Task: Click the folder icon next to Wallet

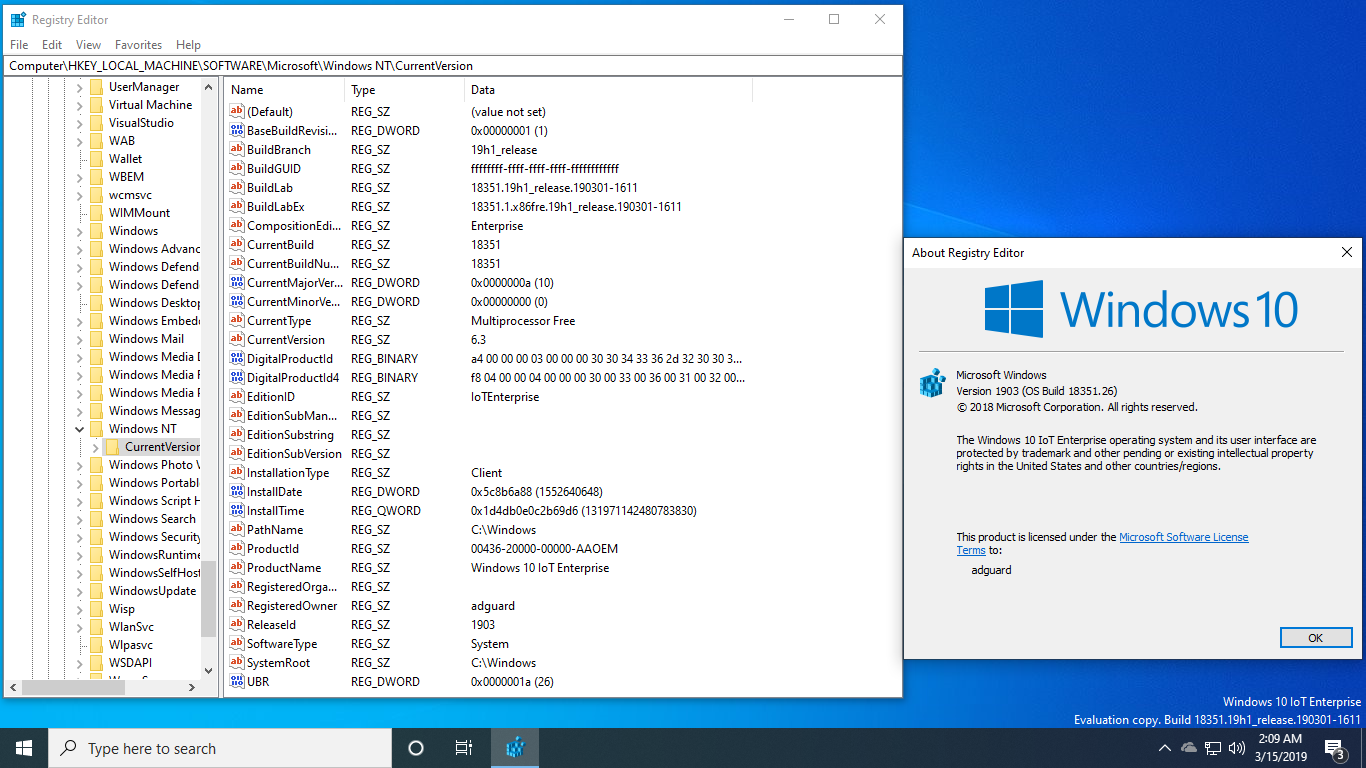Action: click(97, 159)
